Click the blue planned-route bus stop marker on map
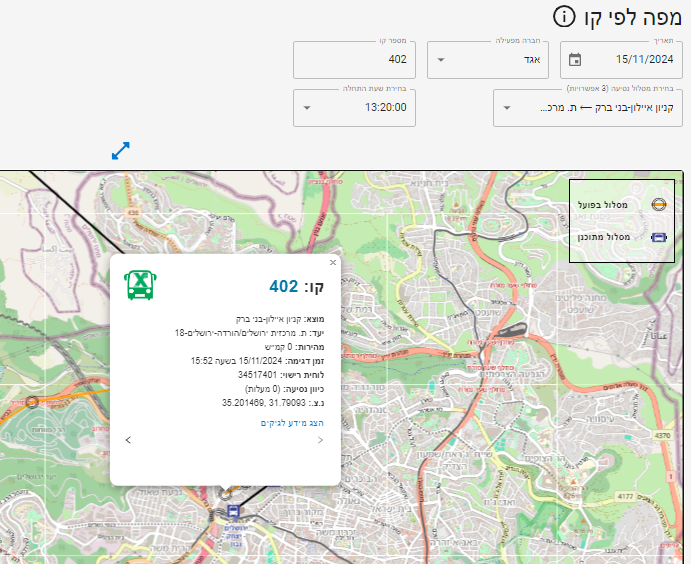 [x=233, y=511]
